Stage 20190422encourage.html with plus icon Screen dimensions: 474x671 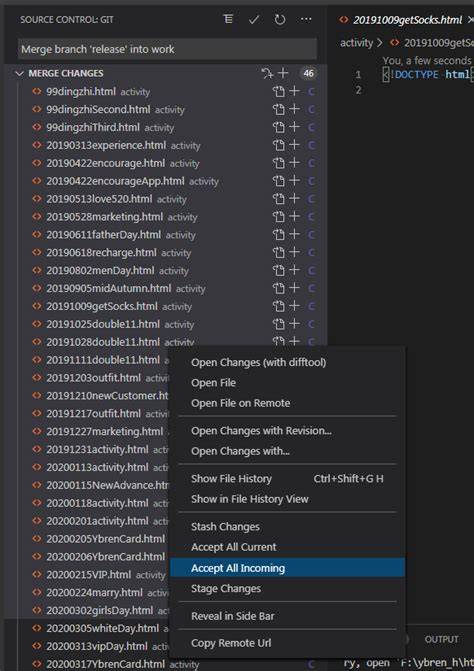coord(294,163)
